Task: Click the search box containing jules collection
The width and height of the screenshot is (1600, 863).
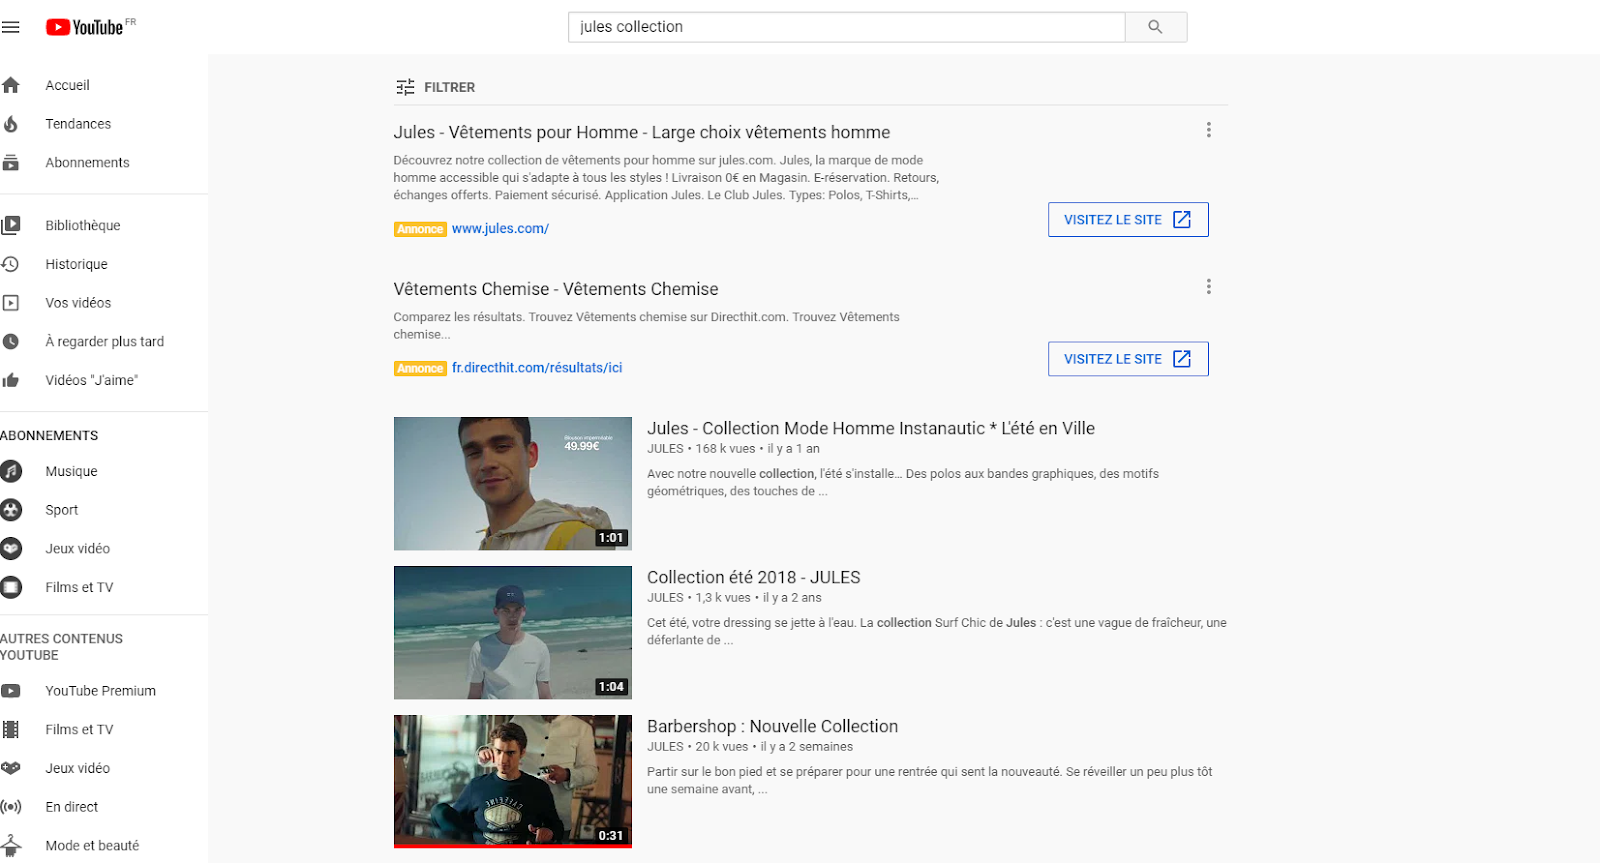Action: point(846,27)
